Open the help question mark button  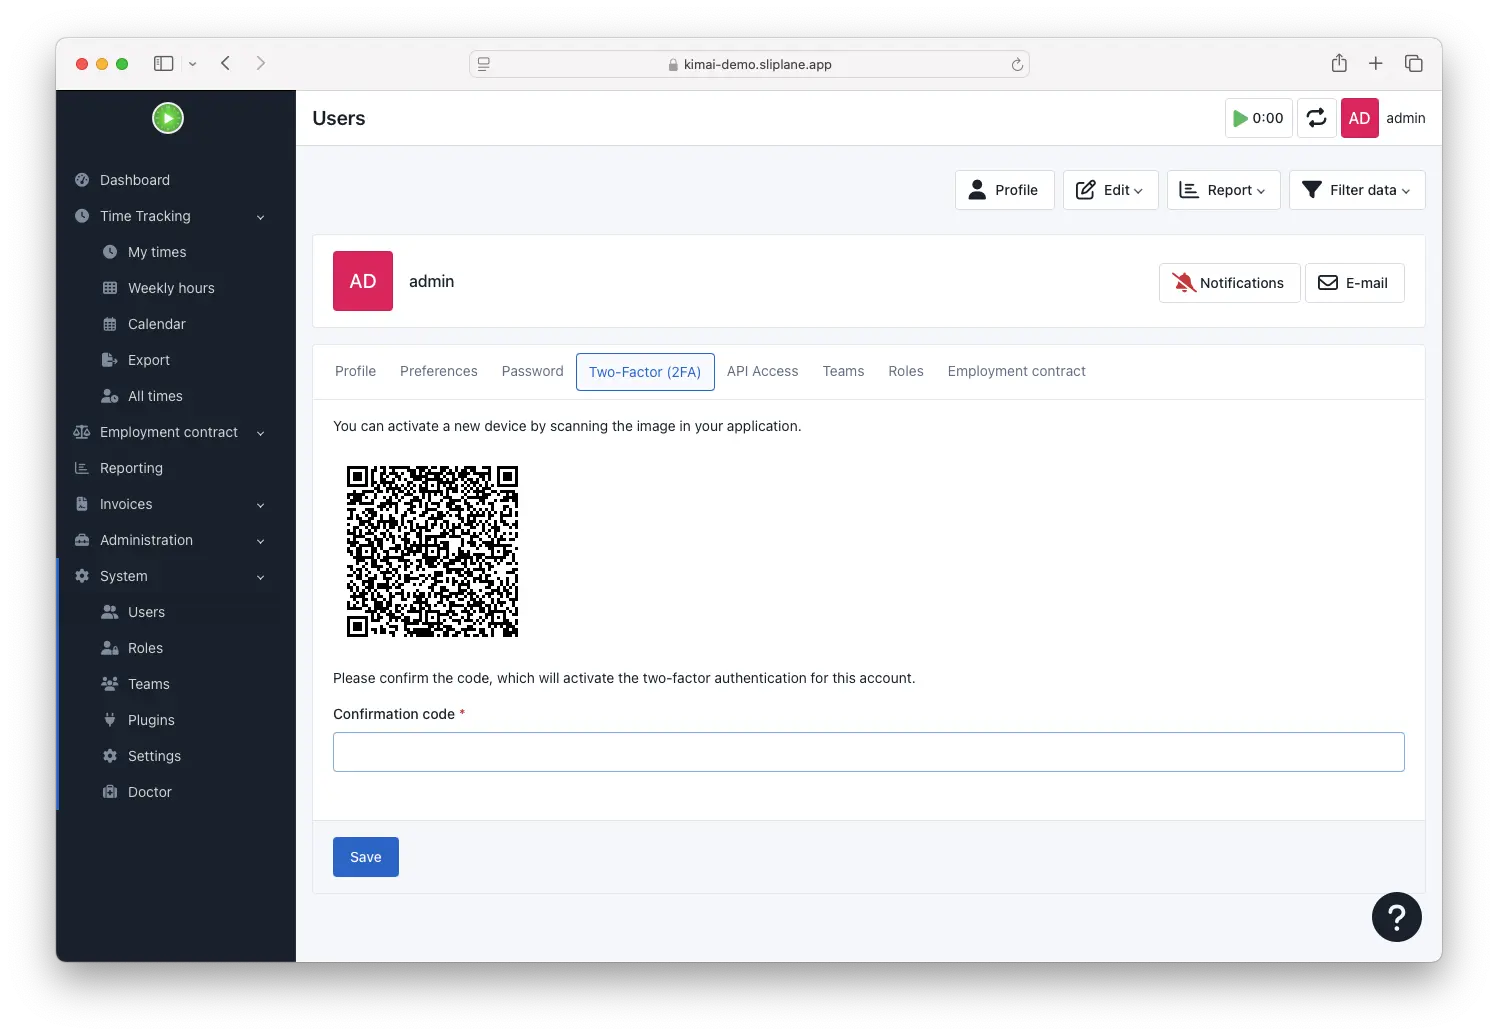tap(1396, 917)
